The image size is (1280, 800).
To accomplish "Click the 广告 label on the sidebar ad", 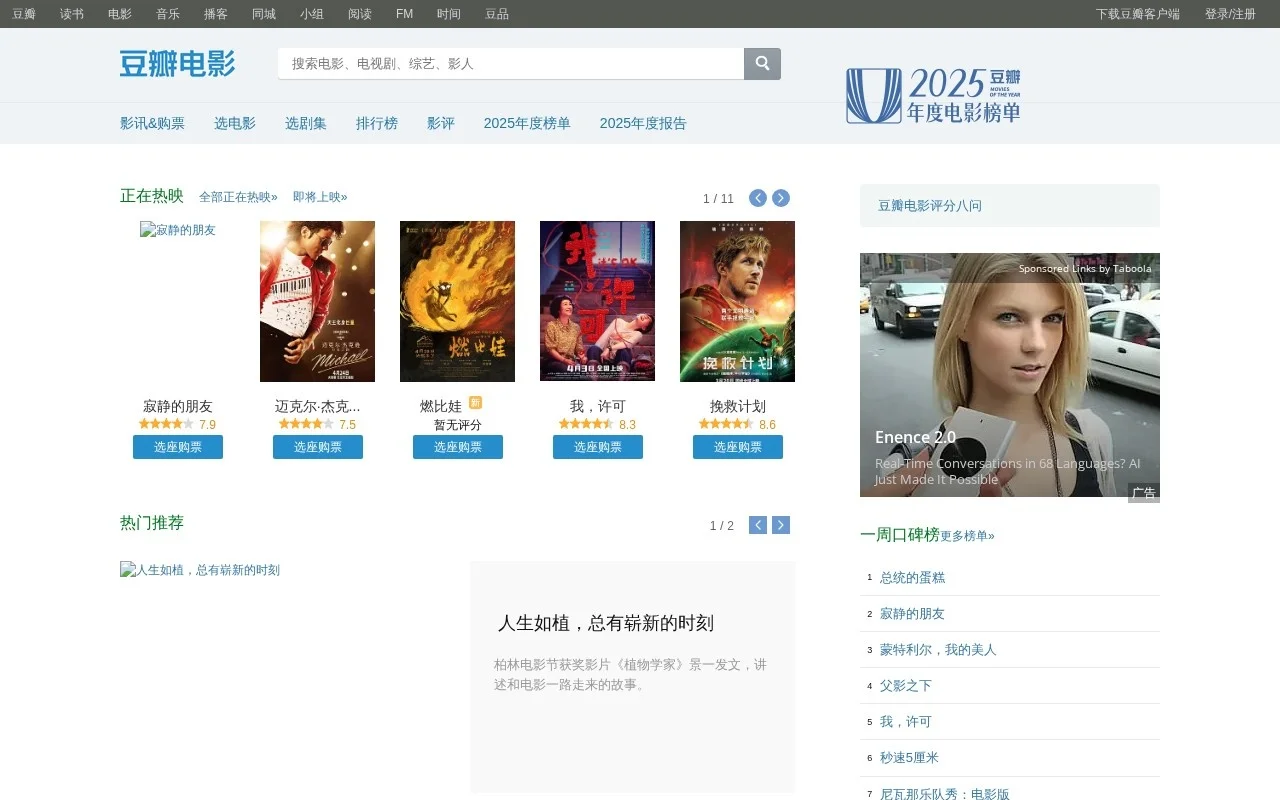I will 1144,492.
